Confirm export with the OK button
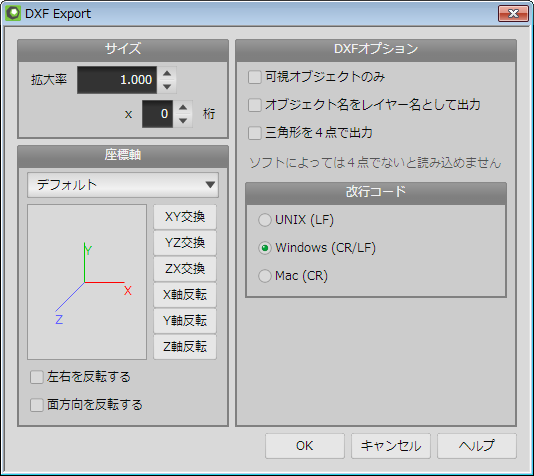534x476 pixels. 305,446
